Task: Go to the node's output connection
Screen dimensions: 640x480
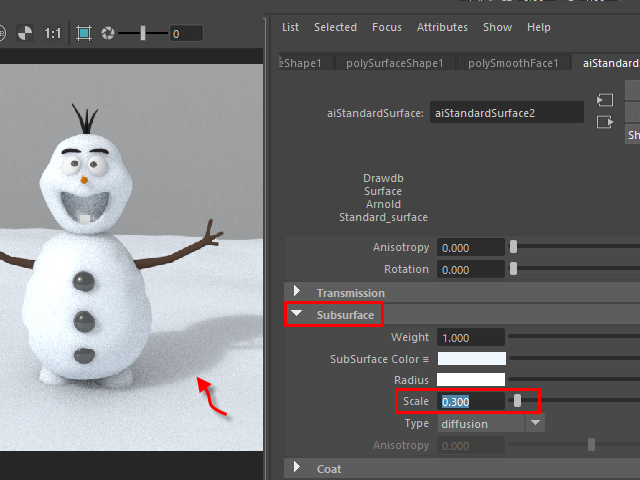Action: point(603,122)
